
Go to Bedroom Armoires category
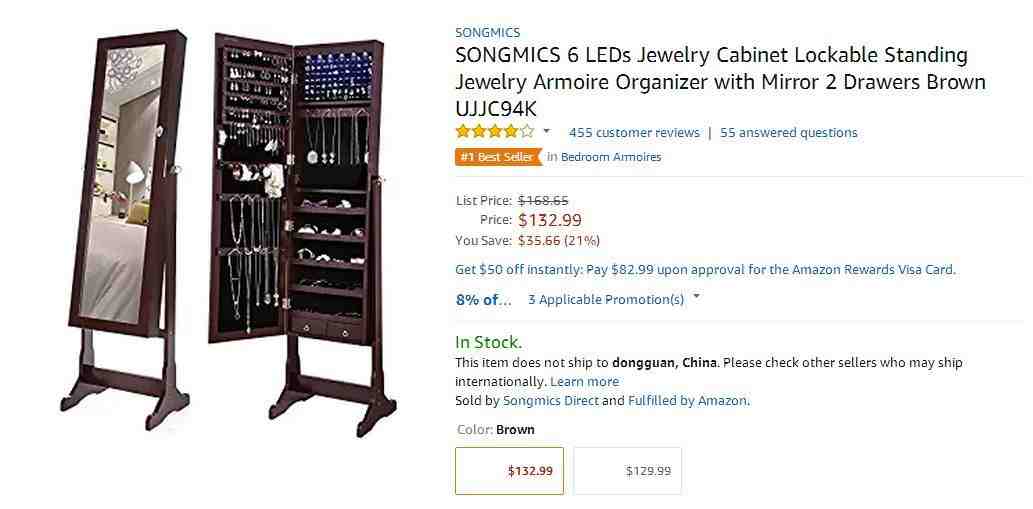point(611,157)
